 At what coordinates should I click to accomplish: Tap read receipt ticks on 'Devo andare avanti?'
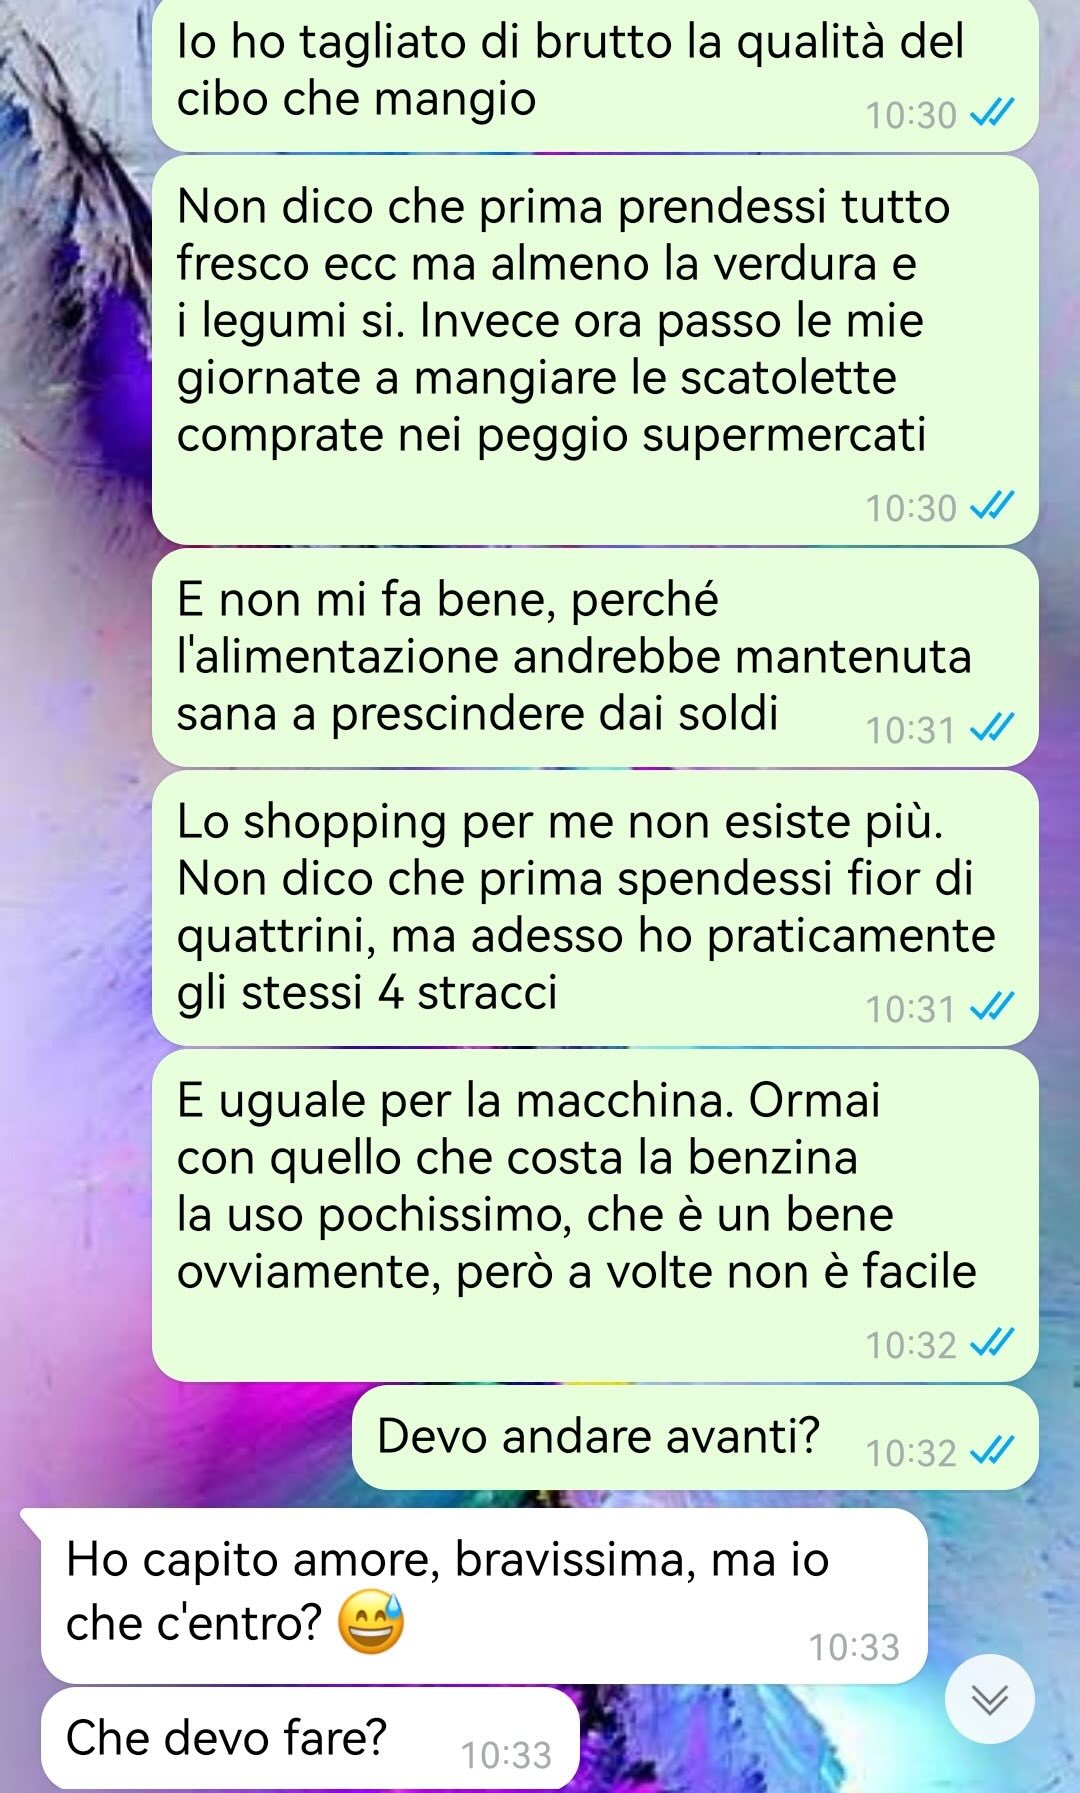(x=993, y=1450)
